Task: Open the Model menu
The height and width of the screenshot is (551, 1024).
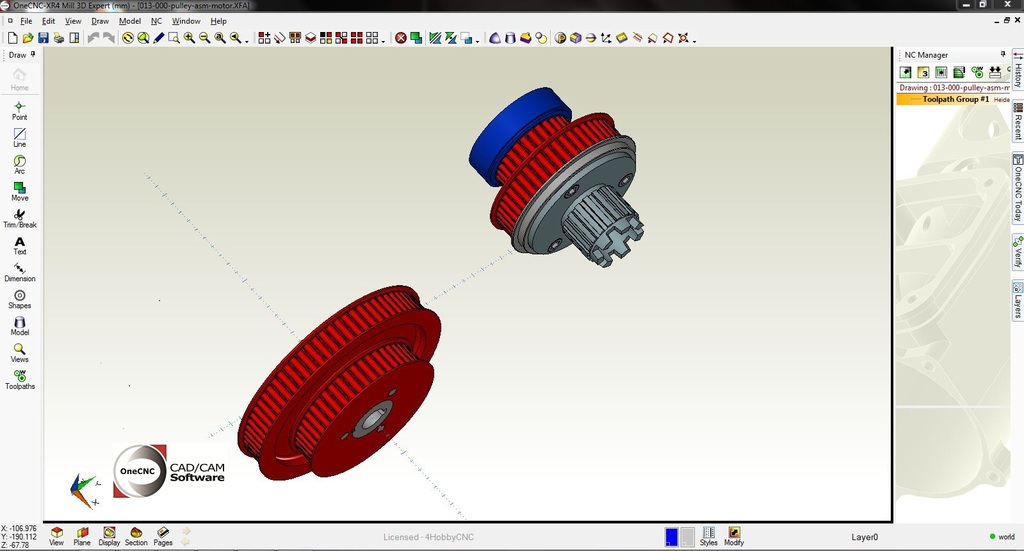Action: point(130,21)
